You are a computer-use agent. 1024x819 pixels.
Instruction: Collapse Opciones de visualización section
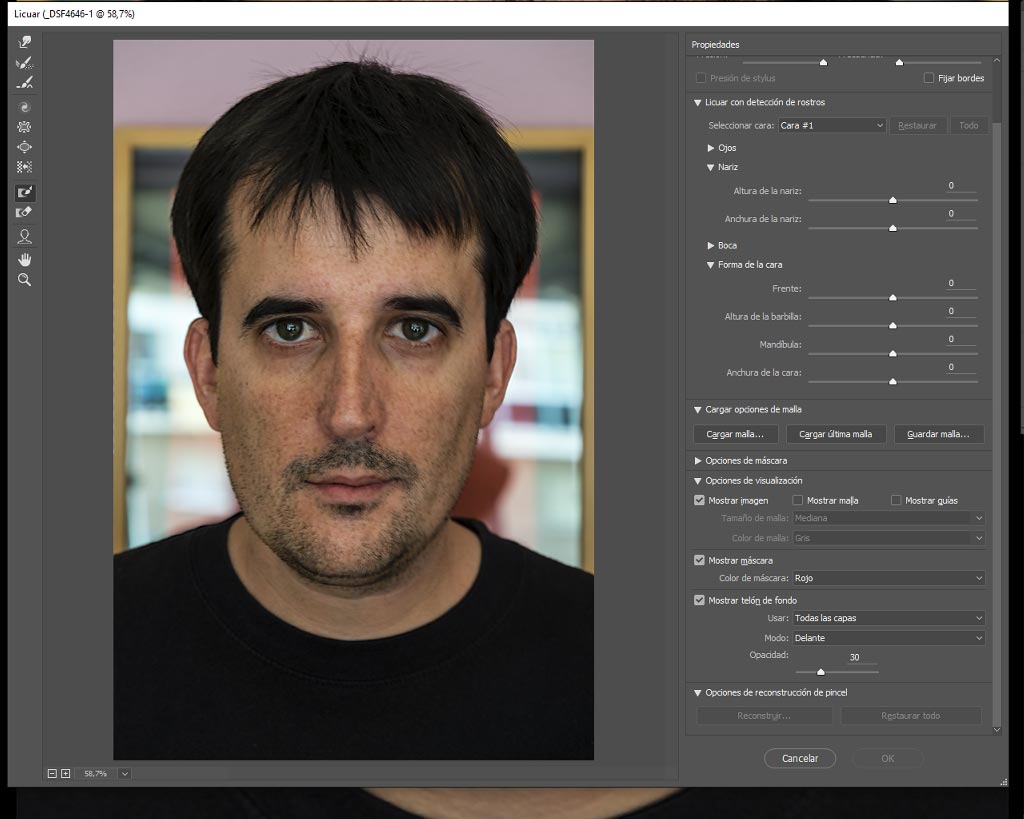pyautogui.click(x=697, y=481)
